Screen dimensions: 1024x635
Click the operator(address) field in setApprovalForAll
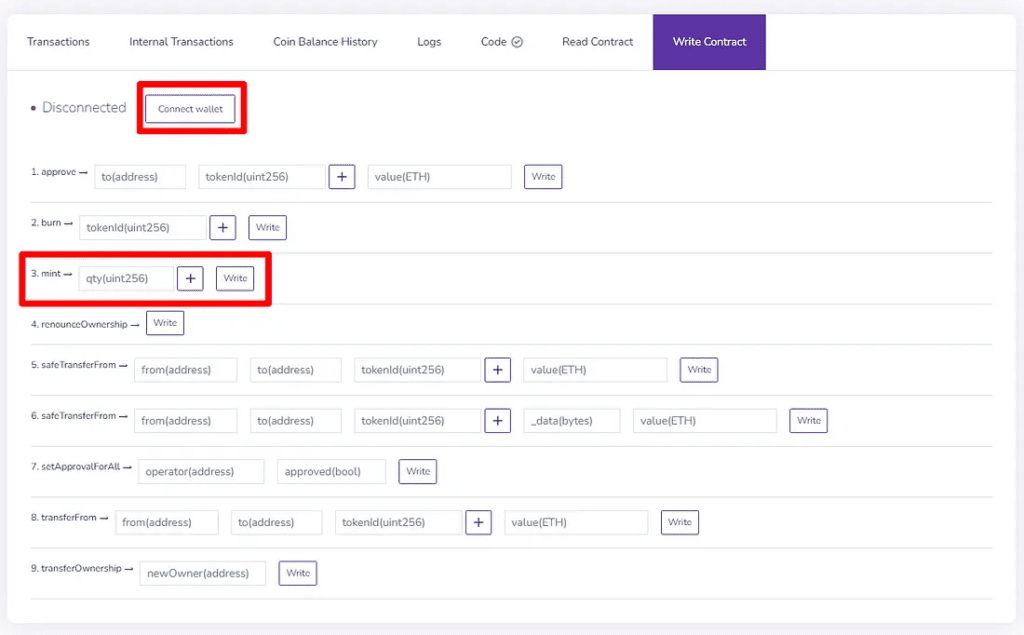(200, 471)
